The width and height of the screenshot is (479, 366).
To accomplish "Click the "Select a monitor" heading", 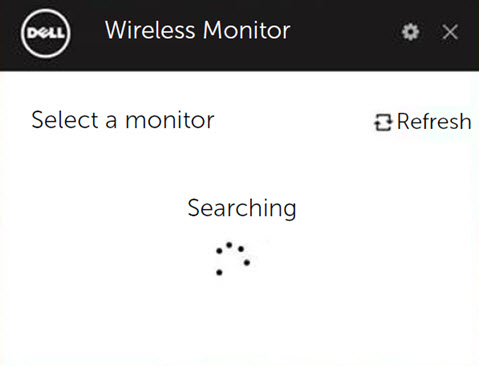I will 123,120.
